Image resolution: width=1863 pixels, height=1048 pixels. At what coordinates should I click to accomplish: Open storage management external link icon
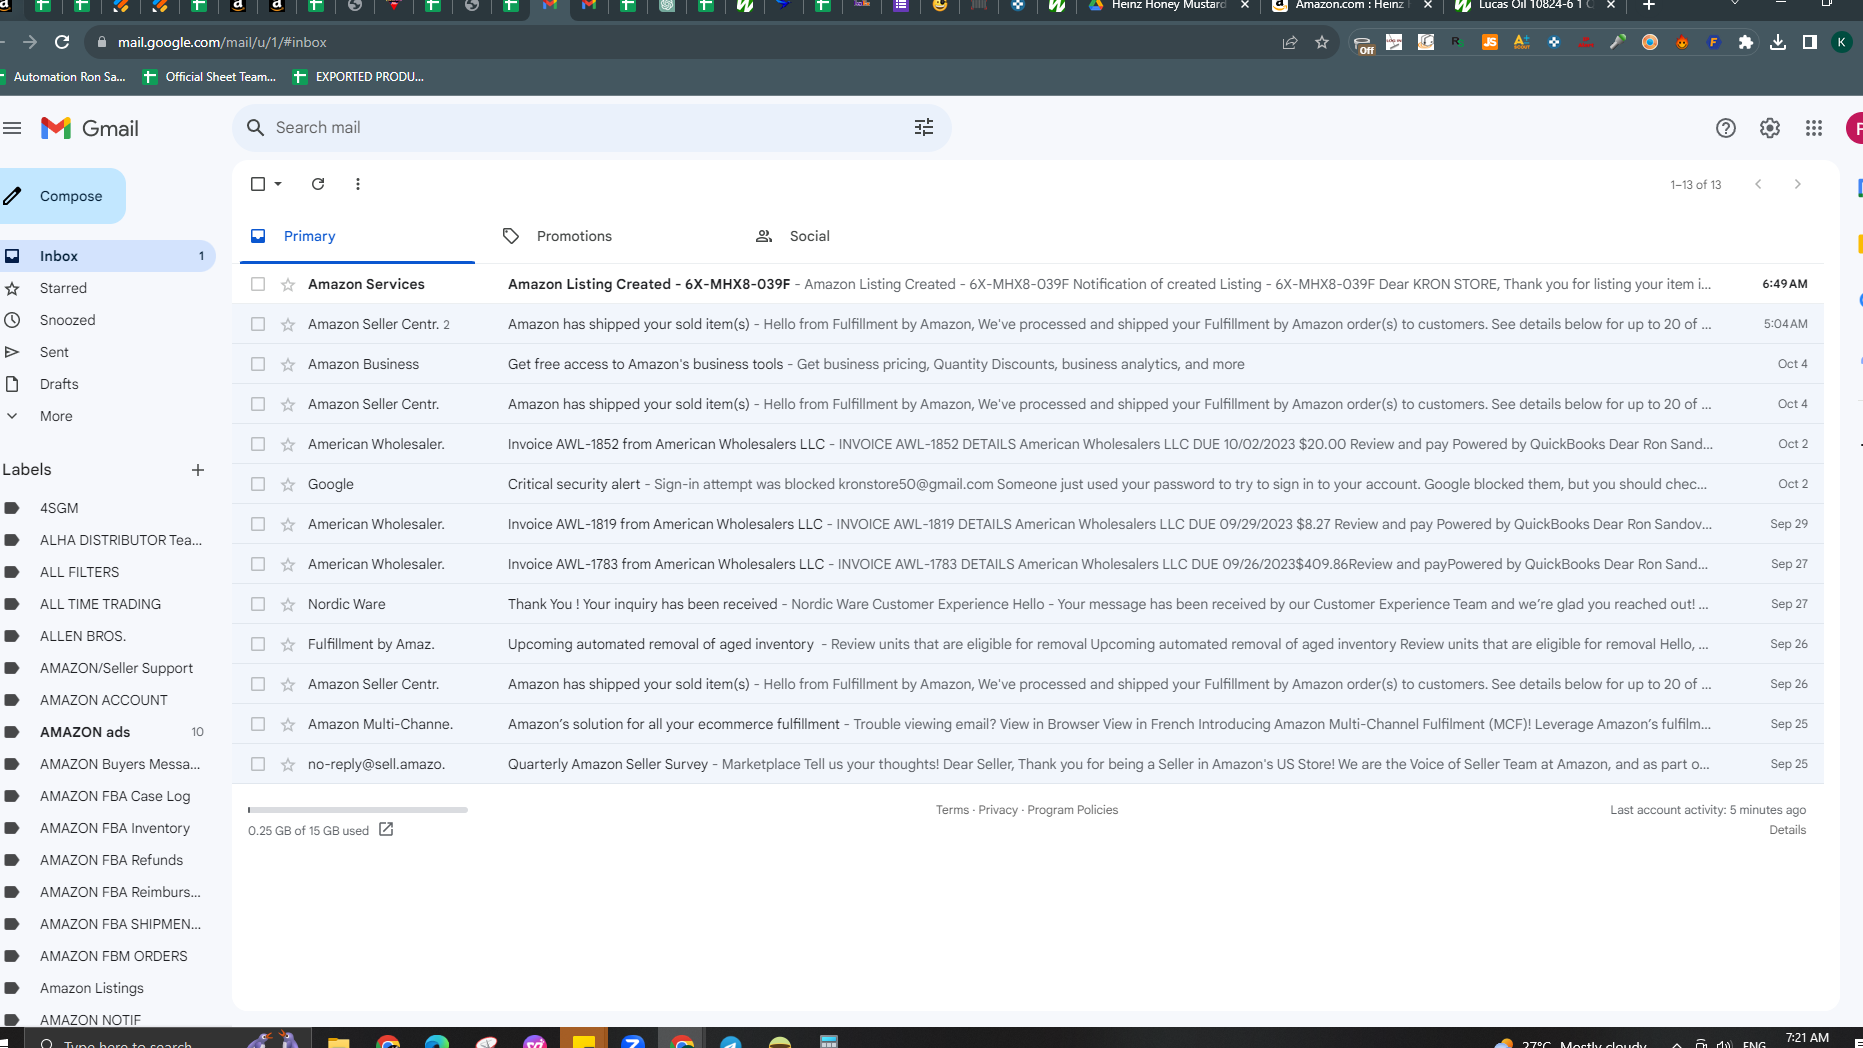pyautogui.click(x=386, y=829)
